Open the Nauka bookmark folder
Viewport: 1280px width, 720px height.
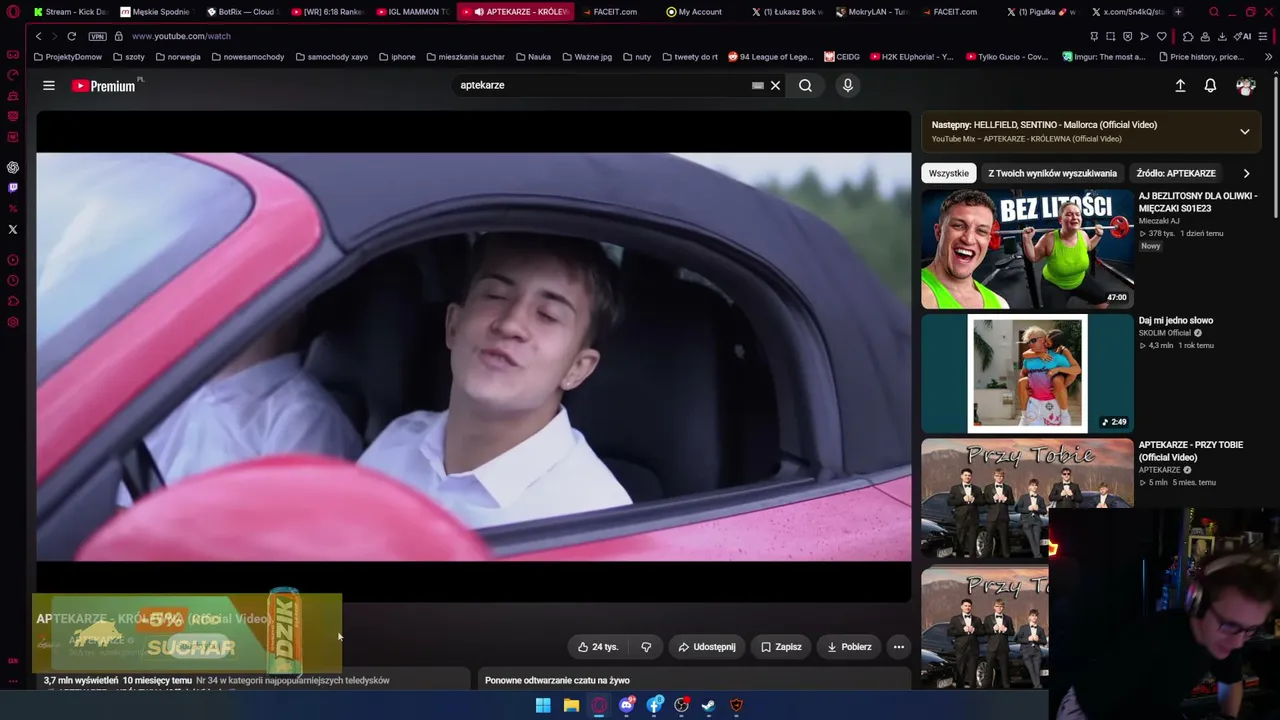coord(533,57)
